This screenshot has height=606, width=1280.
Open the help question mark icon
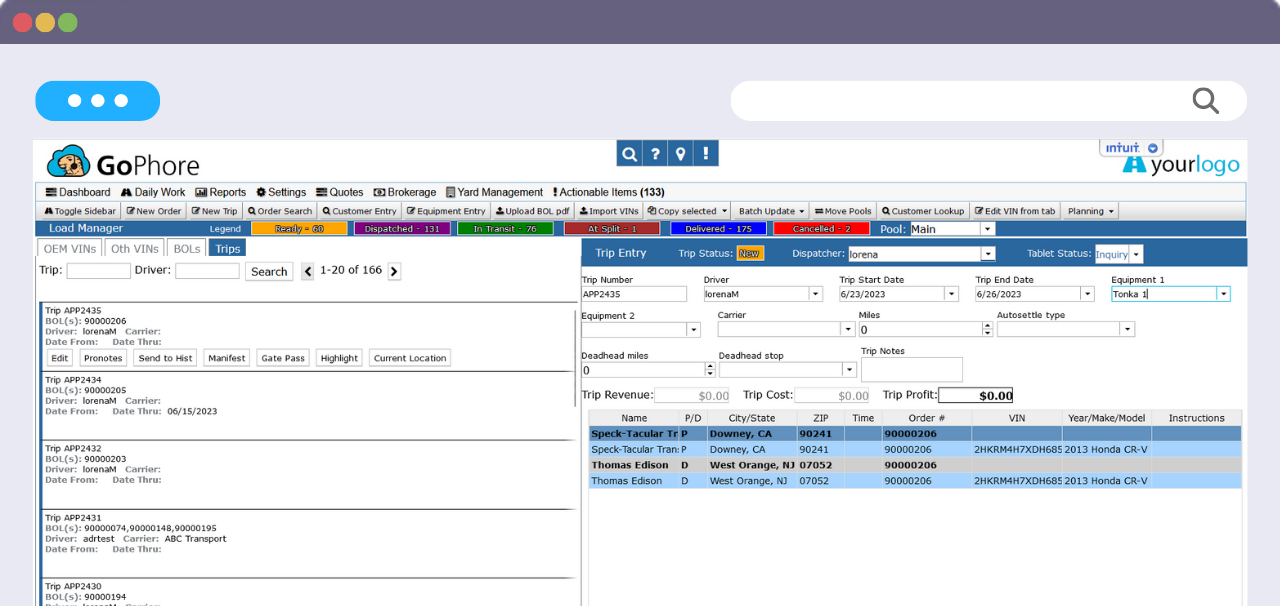pos(655,153)
